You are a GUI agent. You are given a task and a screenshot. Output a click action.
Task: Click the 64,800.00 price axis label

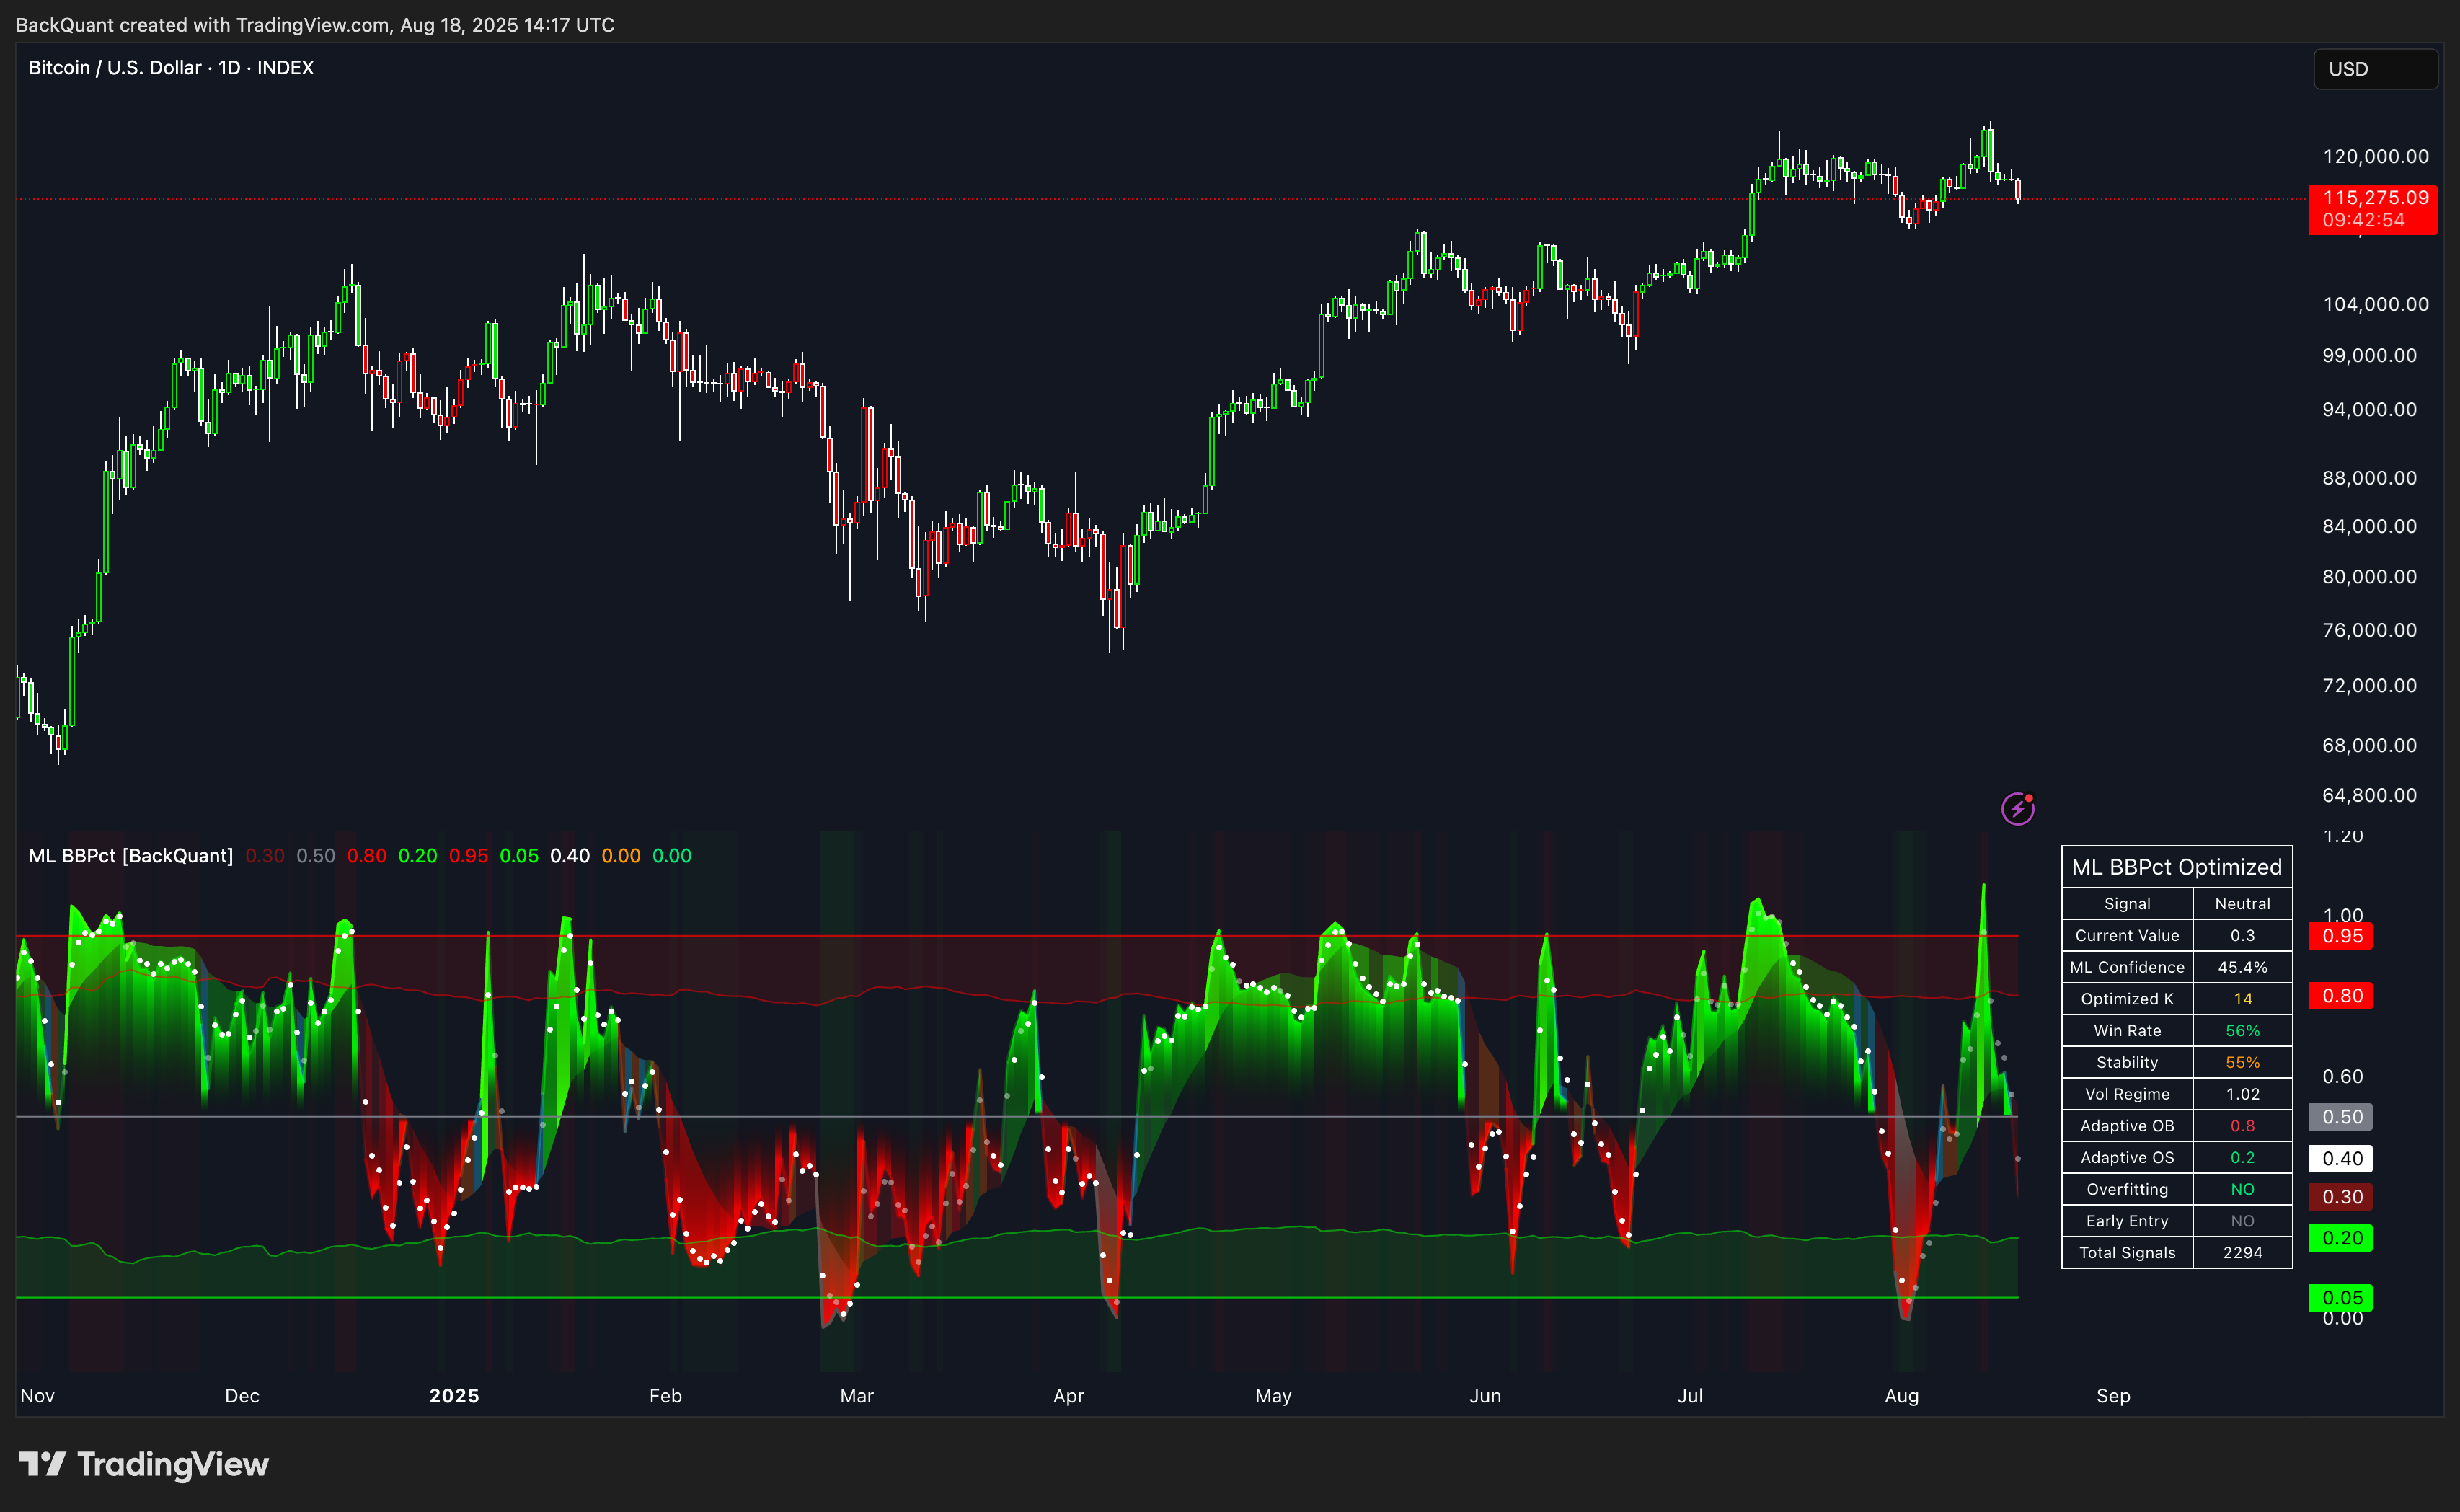[x=2369, y=796]
